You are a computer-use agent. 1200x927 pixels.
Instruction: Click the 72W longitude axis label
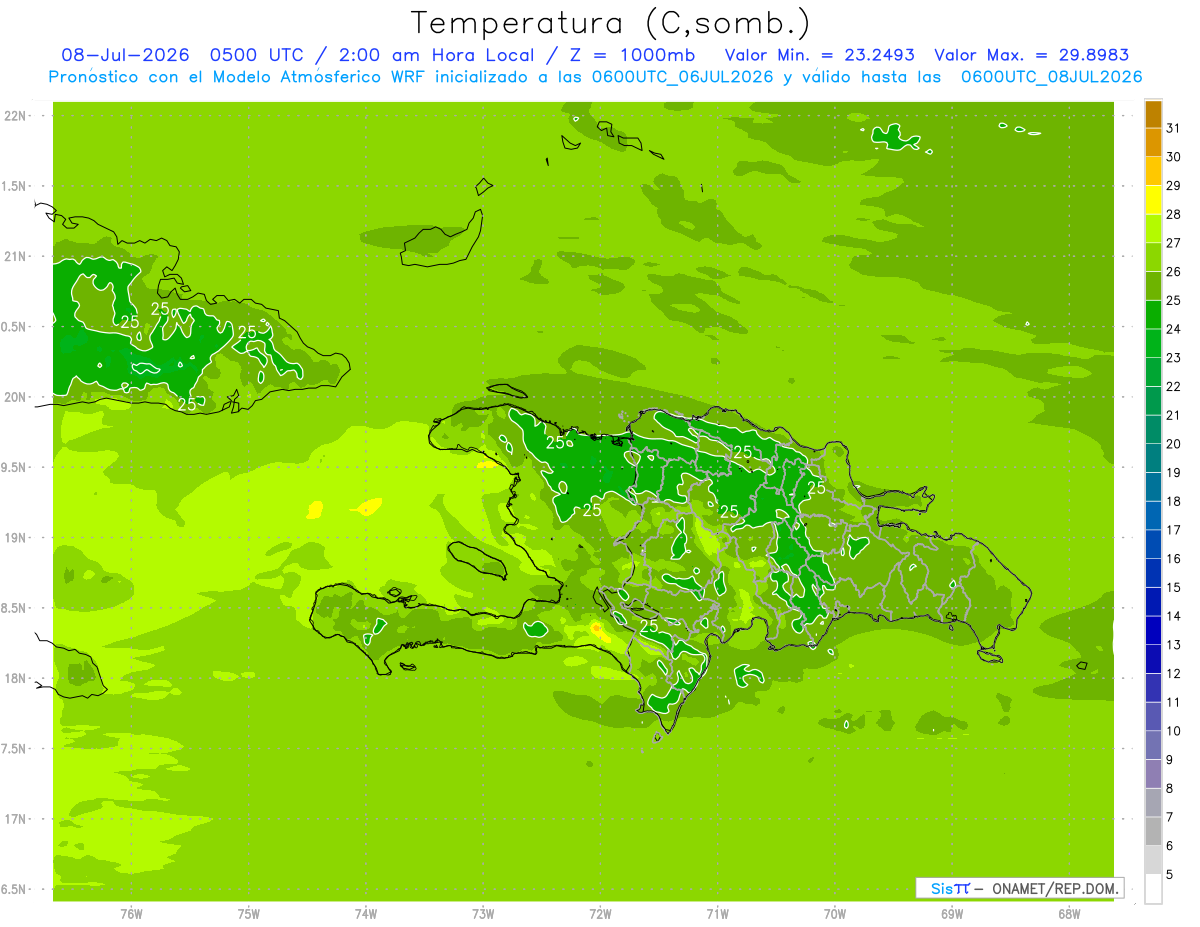[x=600, y=913]
